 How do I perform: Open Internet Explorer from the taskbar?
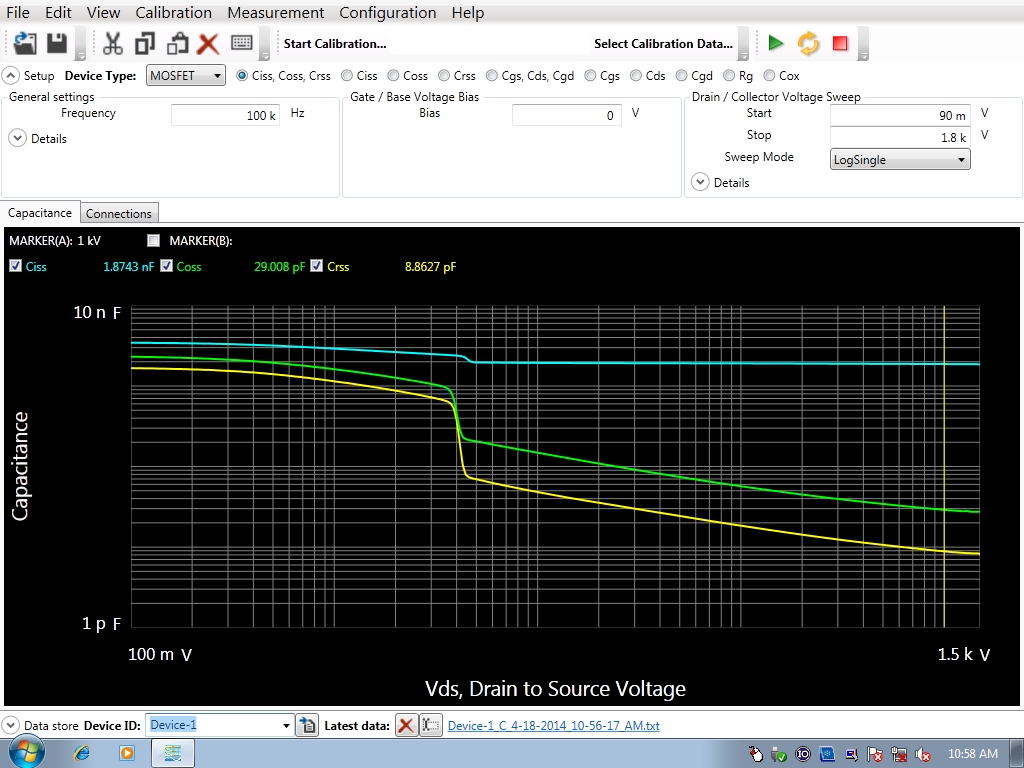point(83,753)
